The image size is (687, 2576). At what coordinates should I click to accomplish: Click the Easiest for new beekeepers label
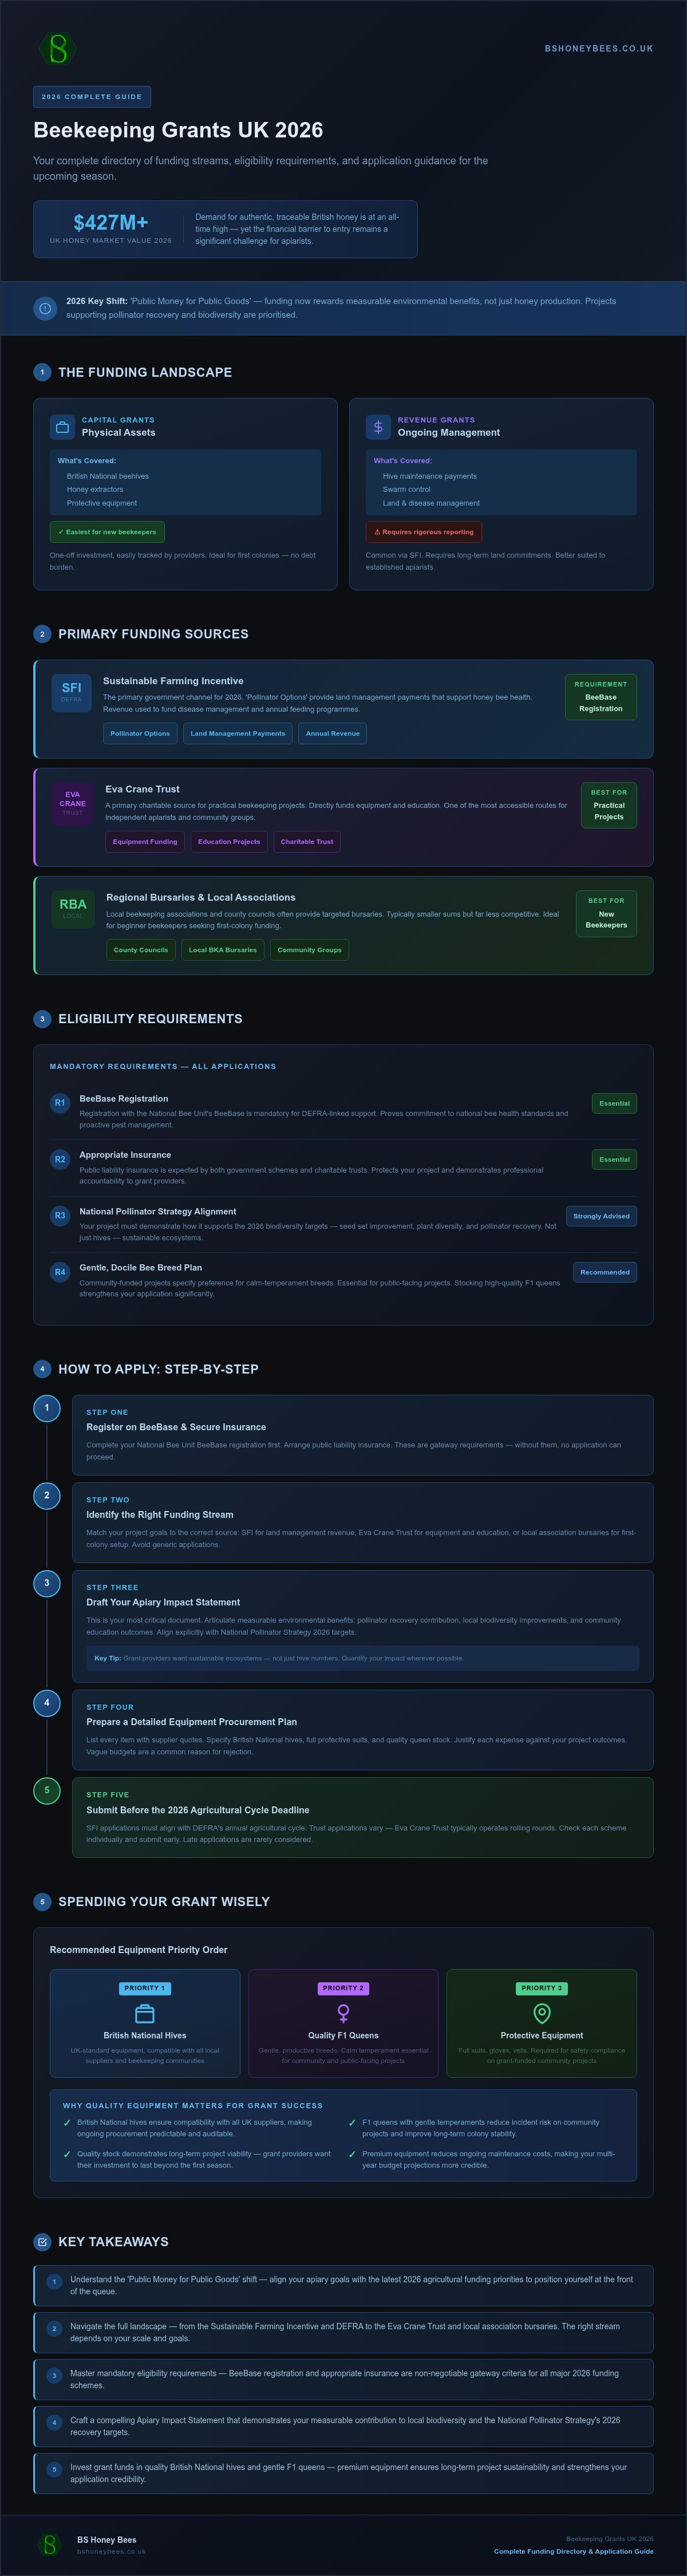point(107,532)
